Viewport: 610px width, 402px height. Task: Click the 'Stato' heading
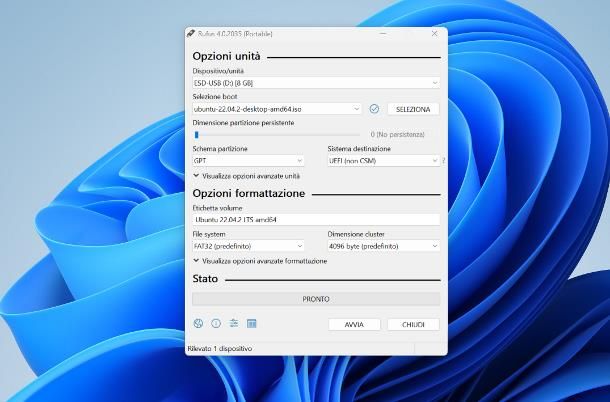205,279
